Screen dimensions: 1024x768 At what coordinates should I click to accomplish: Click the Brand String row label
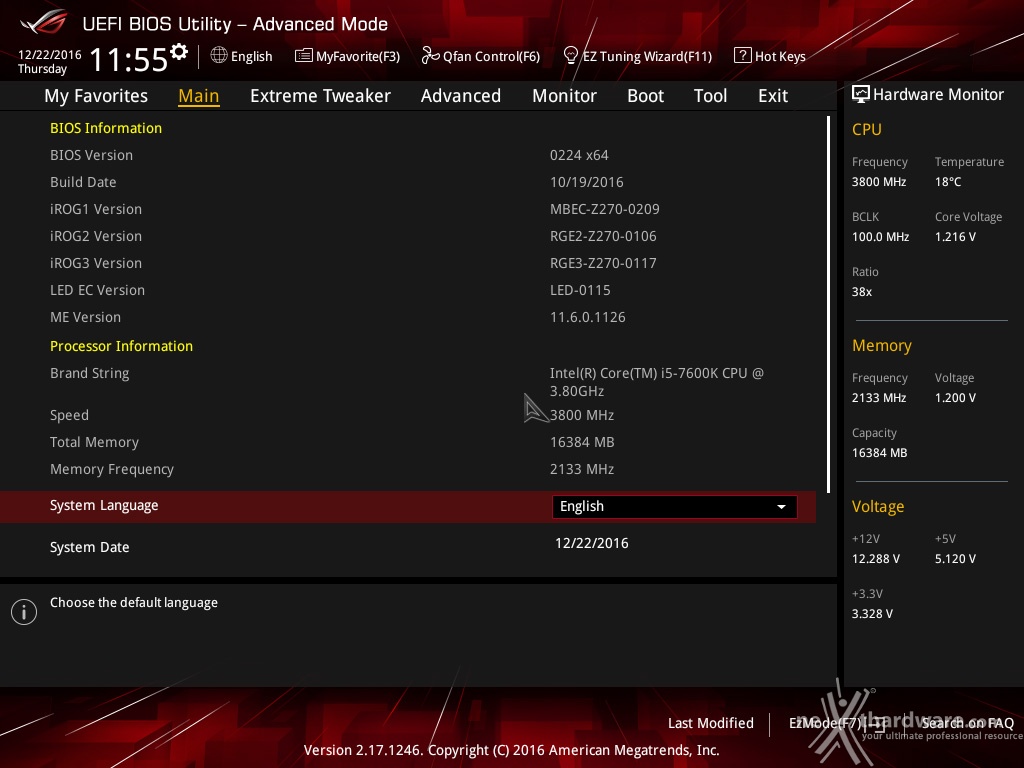[x=89, y=374]
